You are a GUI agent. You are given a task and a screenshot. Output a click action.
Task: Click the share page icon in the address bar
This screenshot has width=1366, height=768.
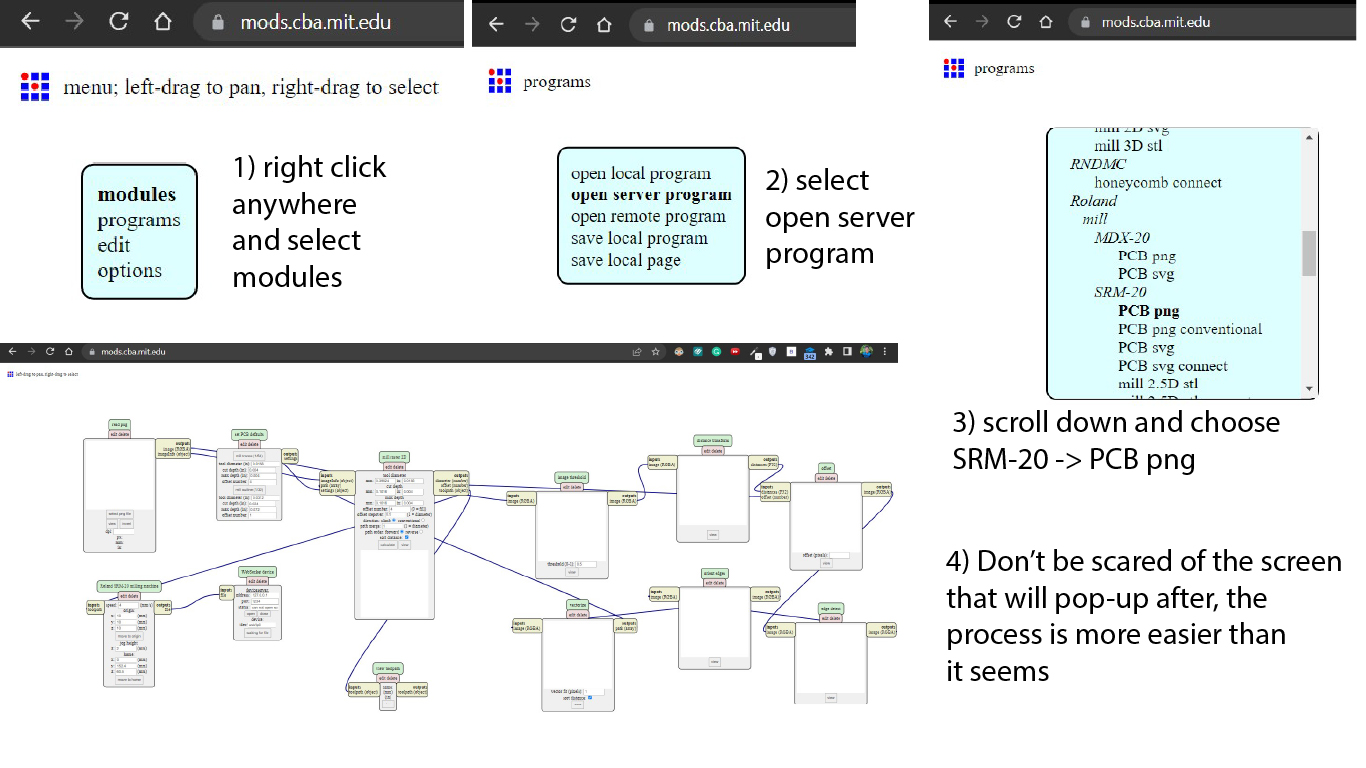point(636,352)
